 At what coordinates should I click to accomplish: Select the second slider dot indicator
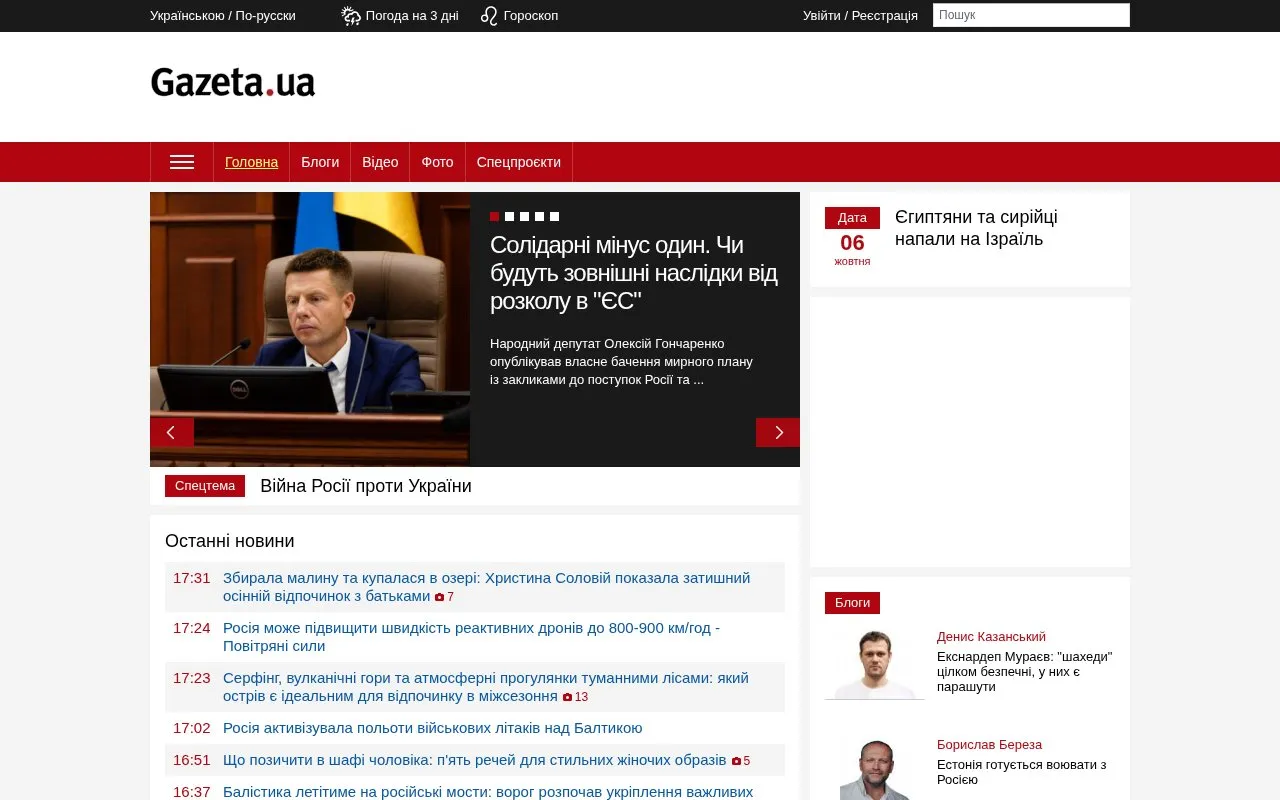(509, 216)
